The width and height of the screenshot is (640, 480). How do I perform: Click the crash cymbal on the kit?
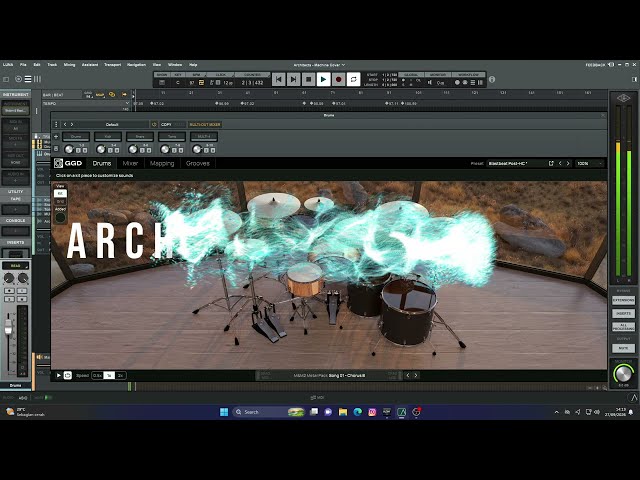(x=274, y=203)
